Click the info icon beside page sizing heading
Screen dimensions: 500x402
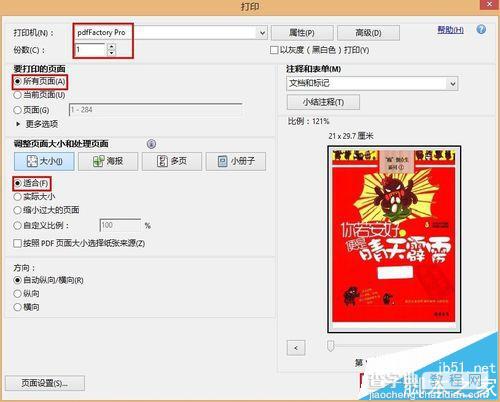pyautogui.click(x=151, y=144)
